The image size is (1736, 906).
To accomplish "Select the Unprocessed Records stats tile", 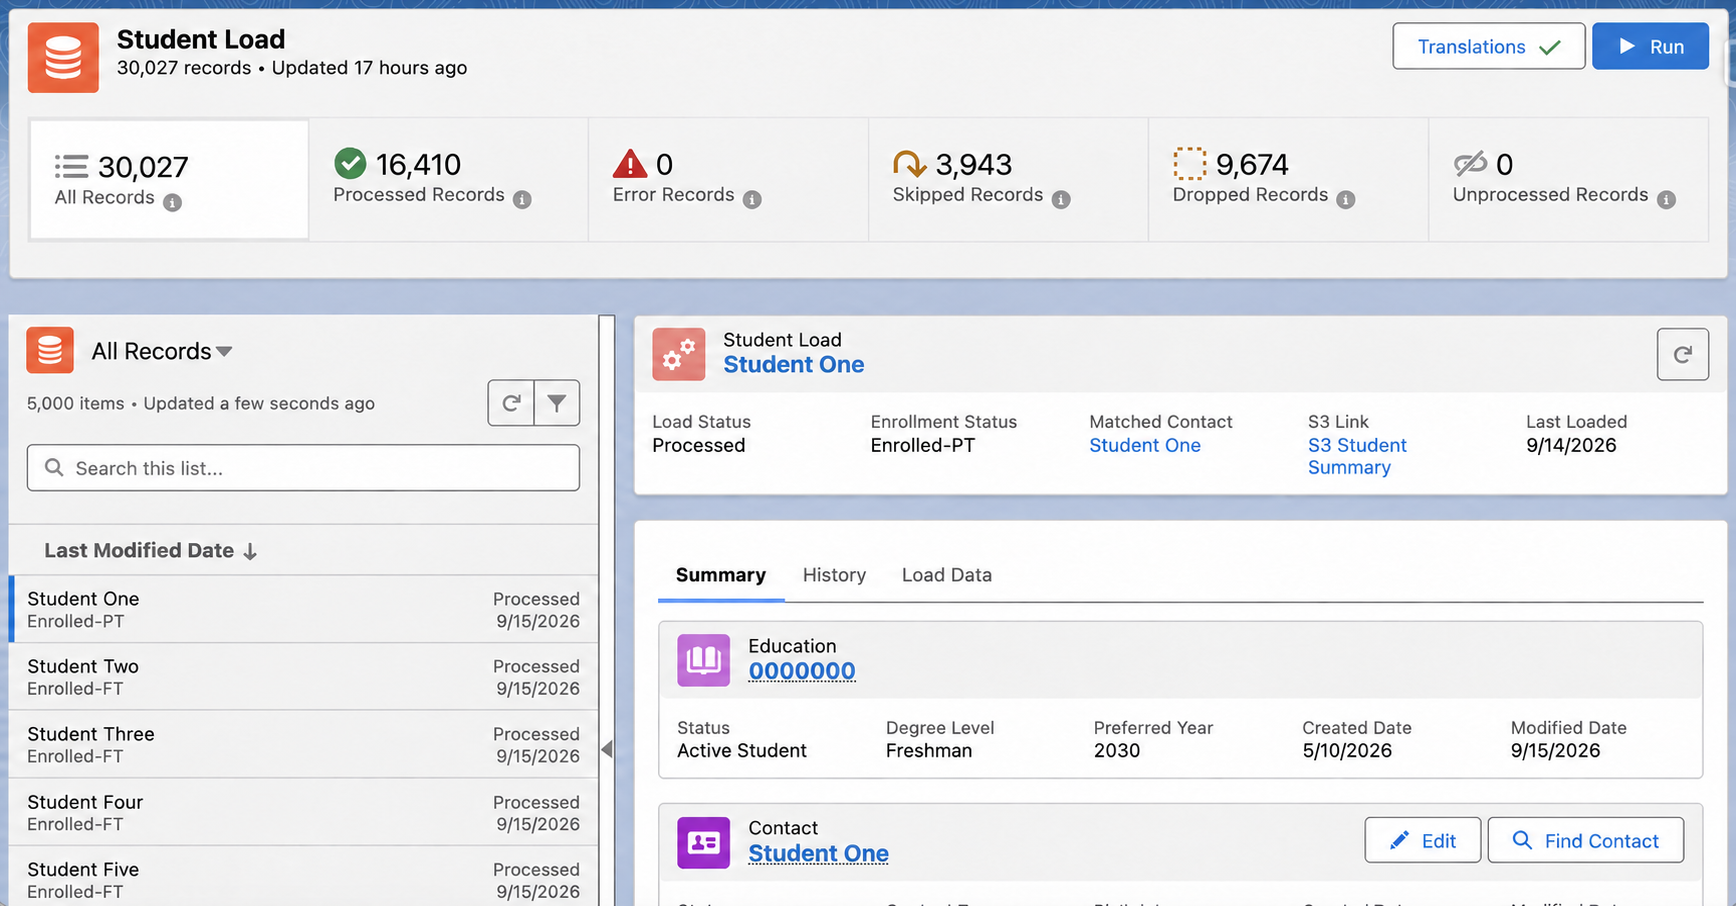I will [1568, 180].
